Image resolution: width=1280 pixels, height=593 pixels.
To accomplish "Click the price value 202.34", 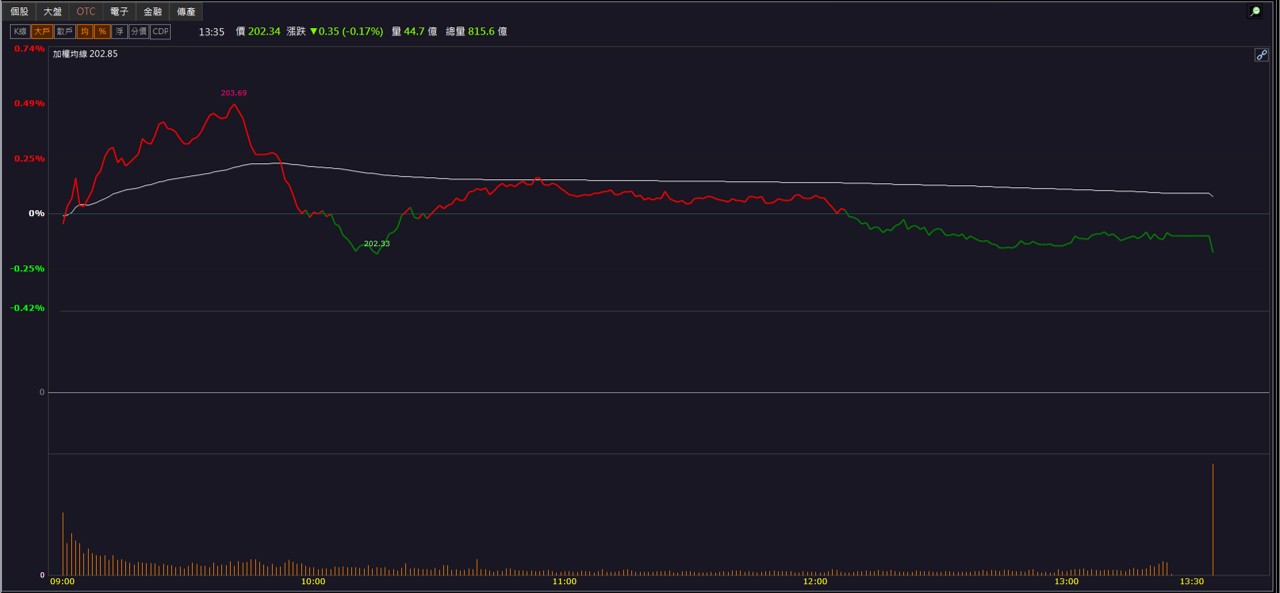I will (264, 32).
